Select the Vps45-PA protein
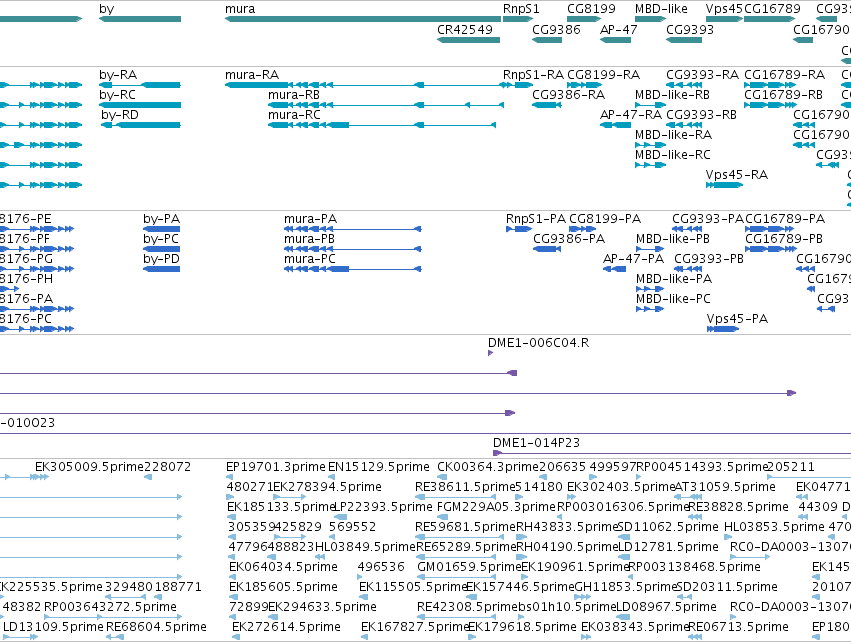The width and height of the screenshot is (851, 642). coord(723,329)
